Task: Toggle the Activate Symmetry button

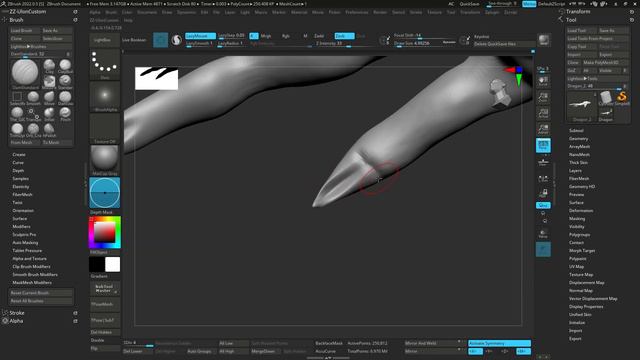Action: tap(499, 343)
